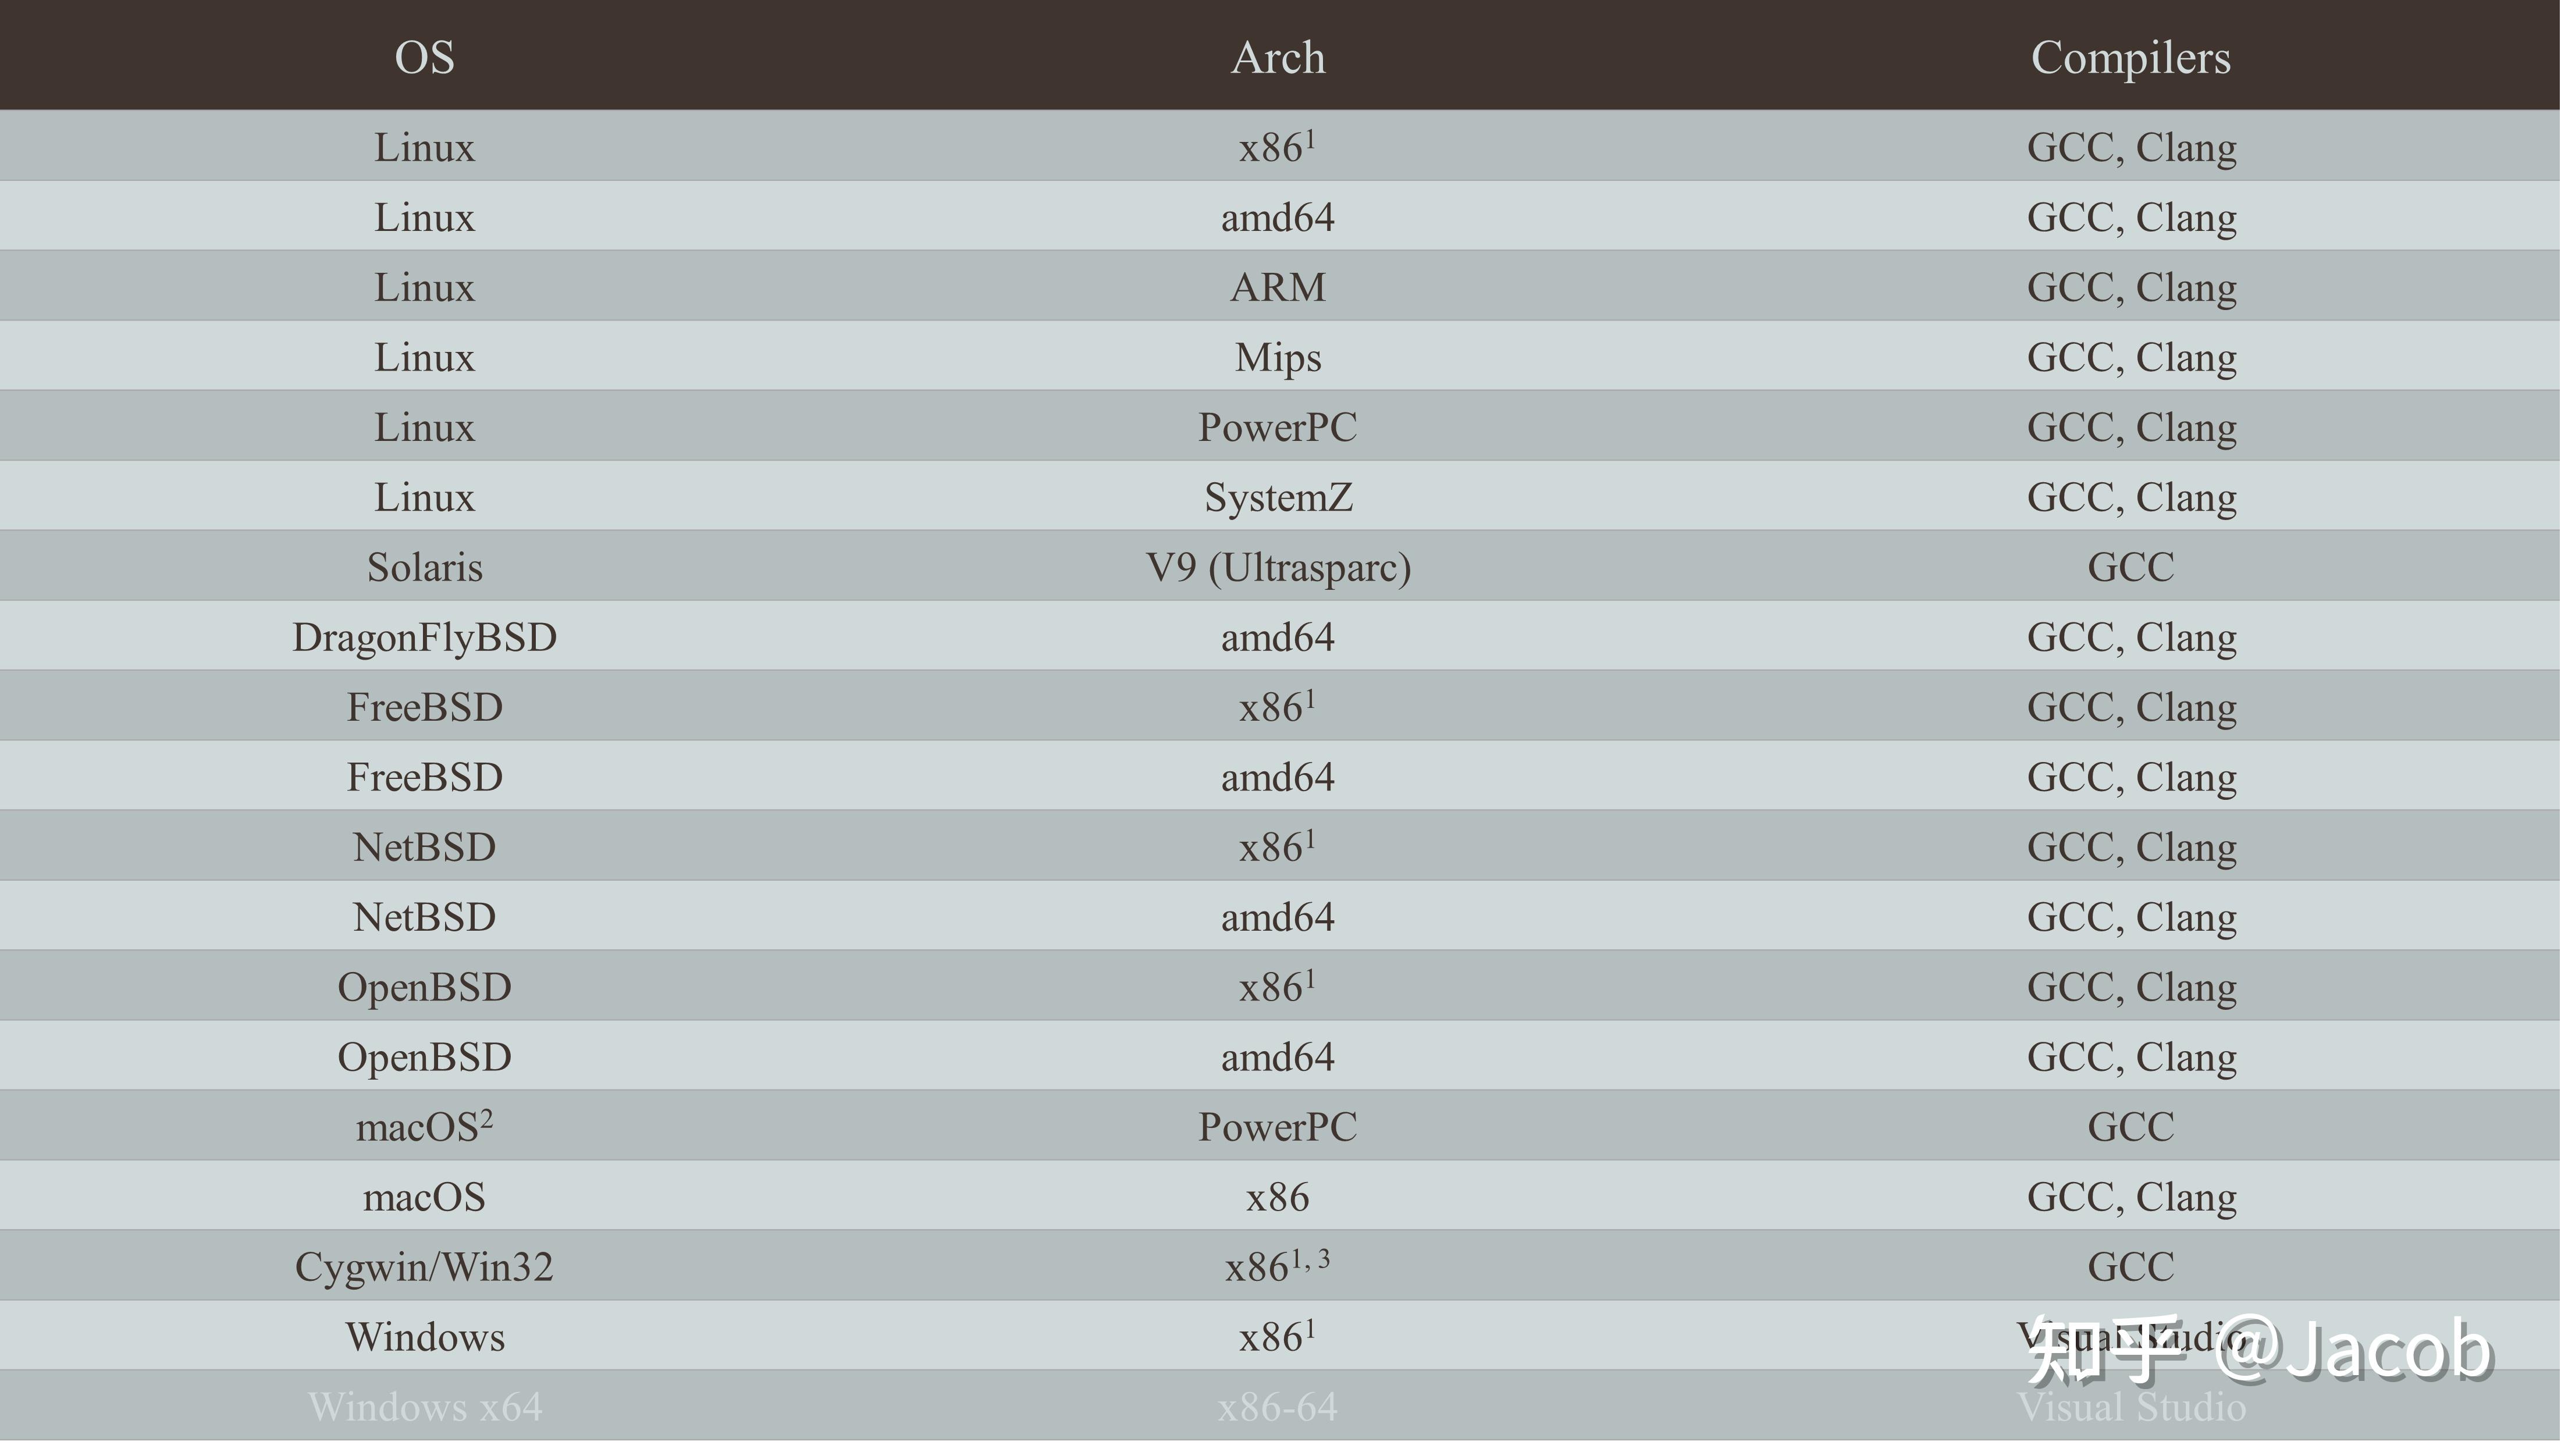Screen dimensions: 2561x1456
Task: Select the ARM architecture cell
Action: point(1277,287)
